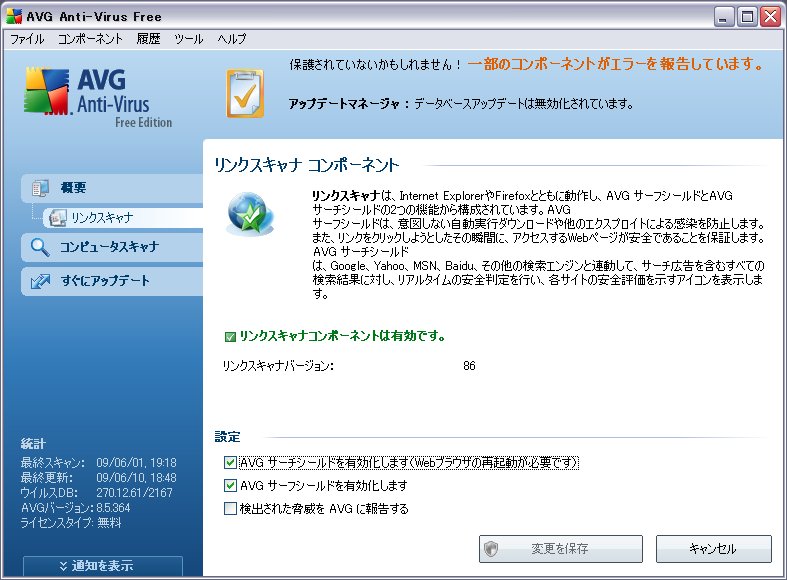Open コンピュータスキャナ from the sidebar
The image size is (787, 580).
coord(112,247)
